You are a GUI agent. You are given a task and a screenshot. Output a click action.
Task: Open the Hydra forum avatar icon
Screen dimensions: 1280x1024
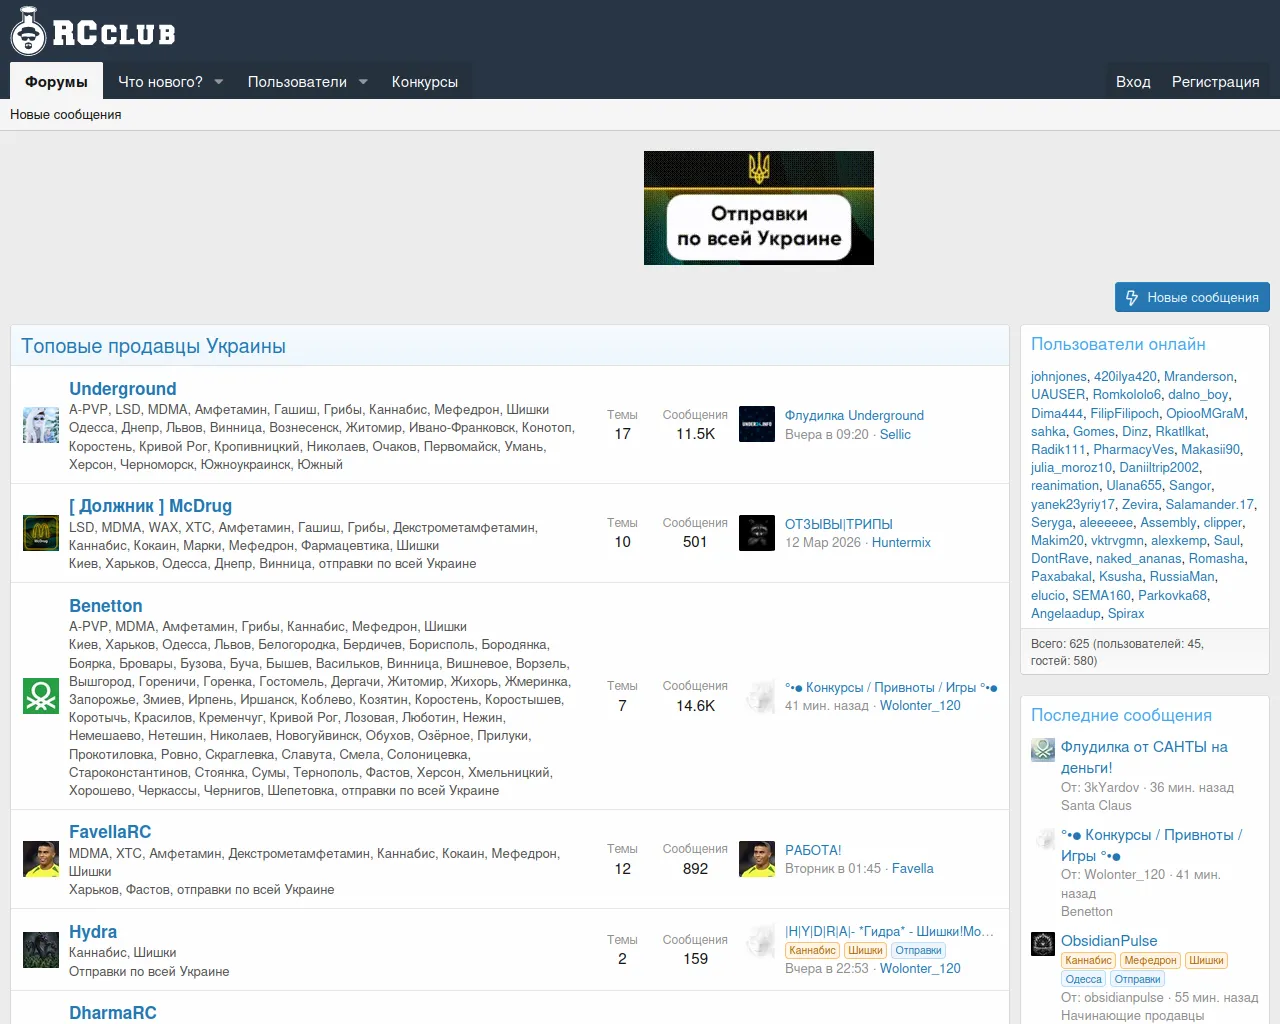pos(41,950)
